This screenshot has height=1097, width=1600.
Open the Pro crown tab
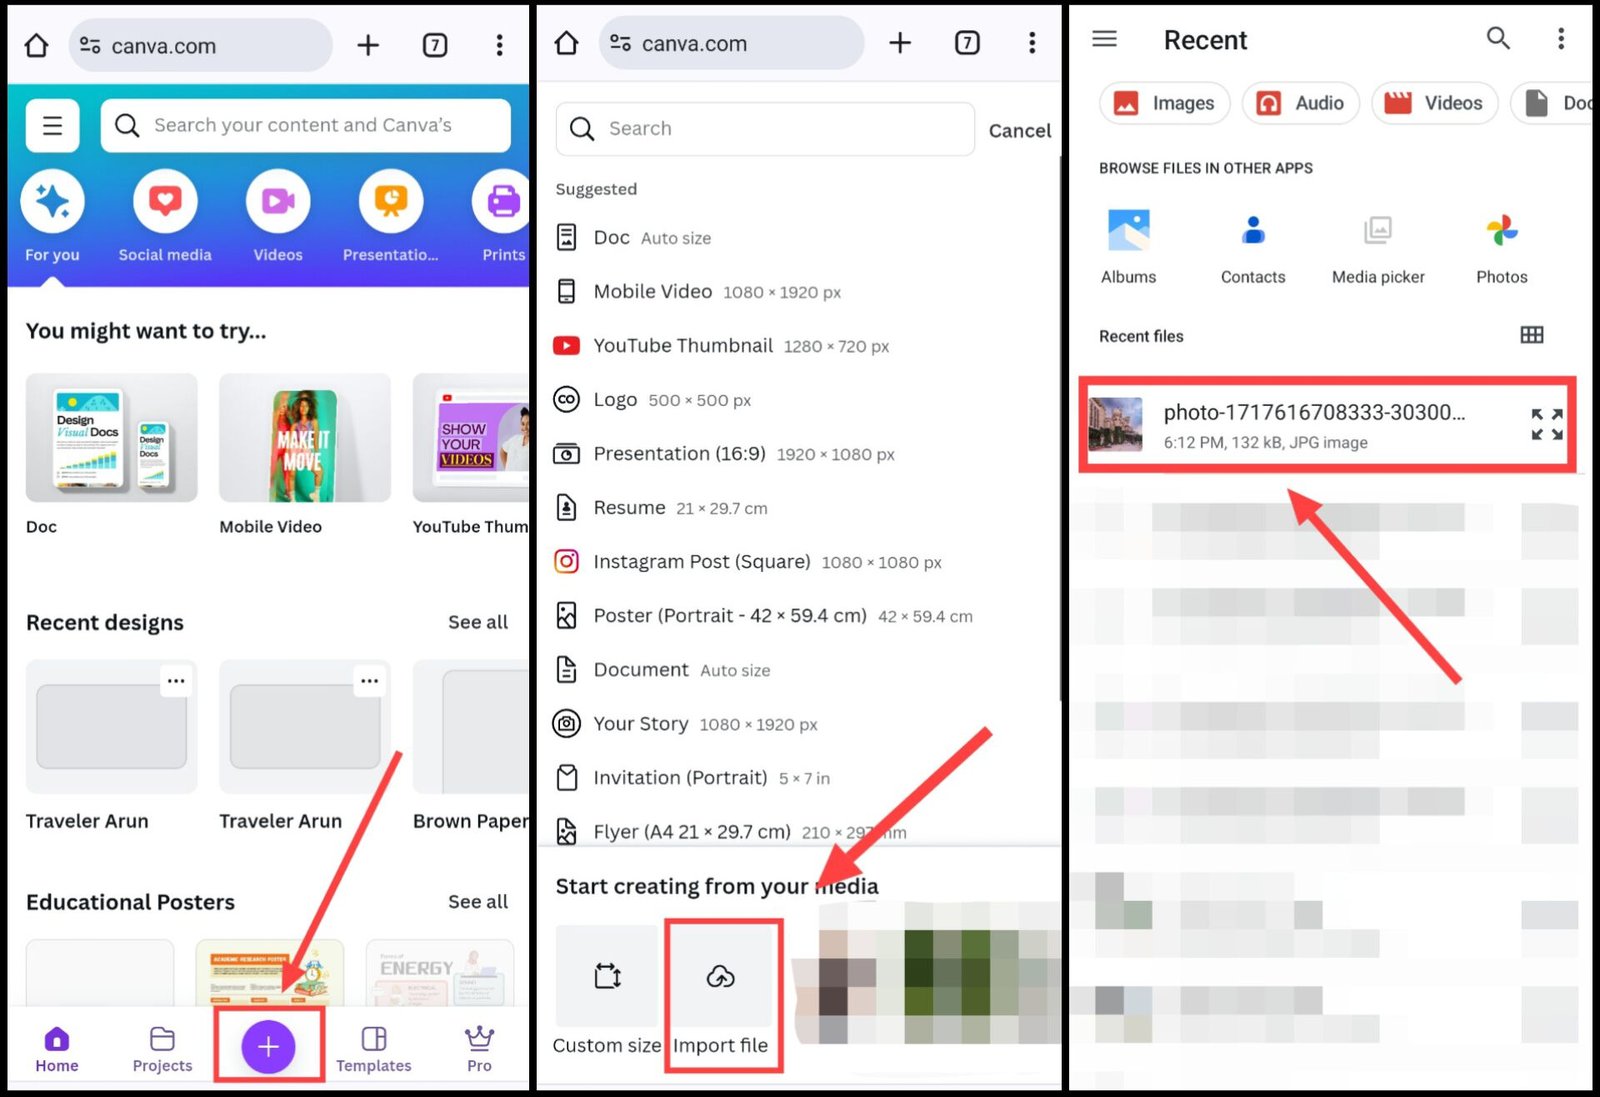click(480, 1050)
